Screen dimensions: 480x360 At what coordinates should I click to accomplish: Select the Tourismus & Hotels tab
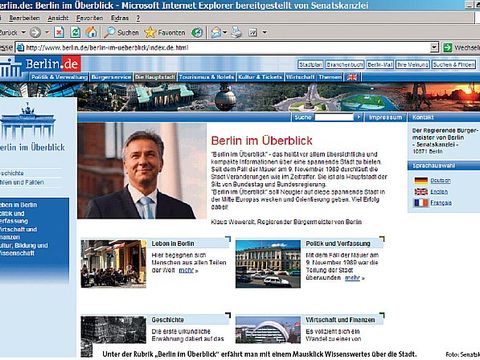pos(207,77)
